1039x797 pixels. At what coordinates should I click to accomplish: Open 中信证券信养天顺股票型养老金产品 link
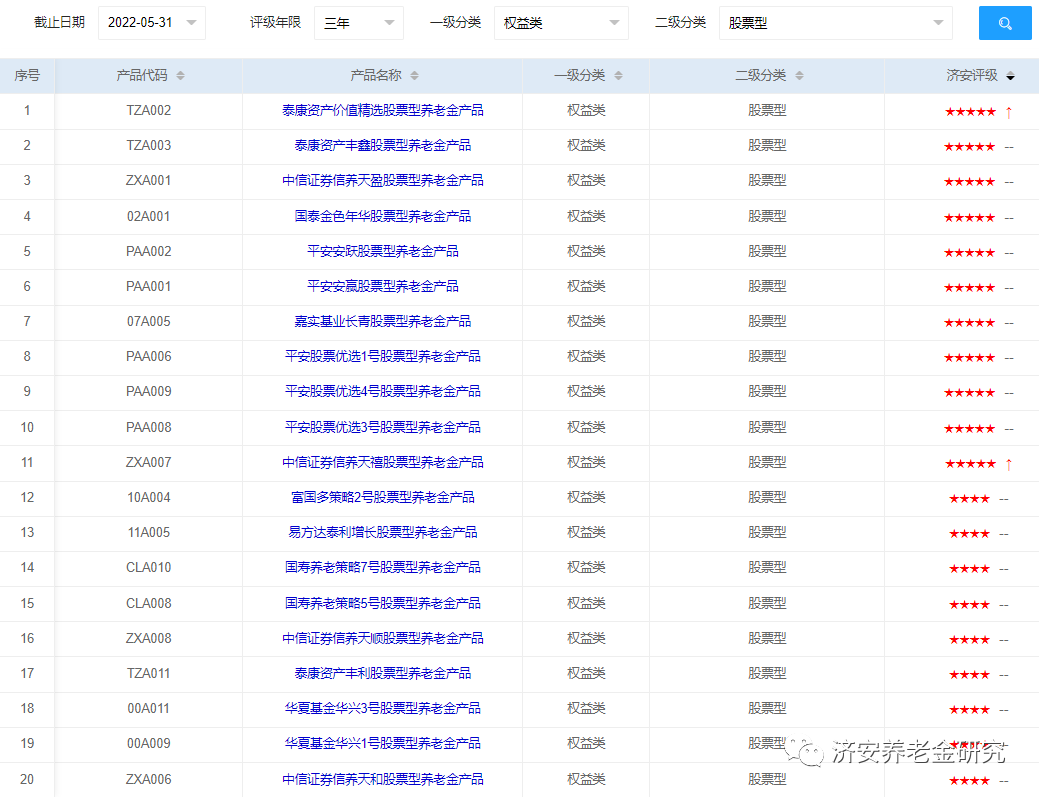(382, 639)
